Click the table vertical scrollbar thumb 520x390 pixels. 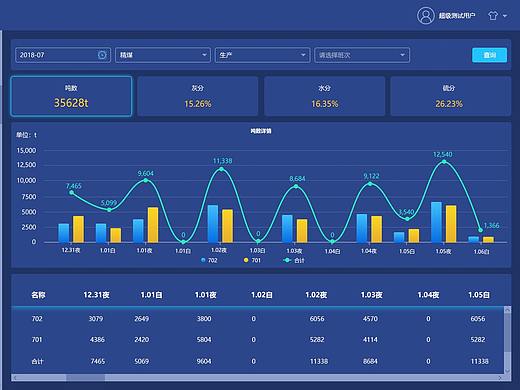pos(507,333)
